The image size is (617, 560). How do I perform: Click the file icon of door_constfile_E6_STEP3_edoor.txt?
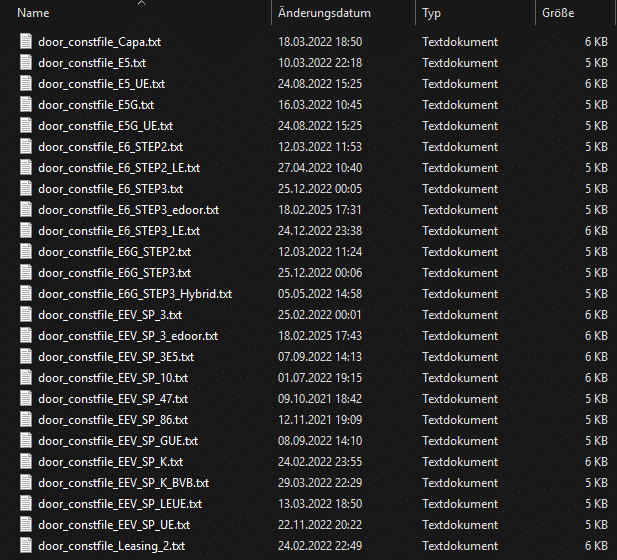pos(27,210)
